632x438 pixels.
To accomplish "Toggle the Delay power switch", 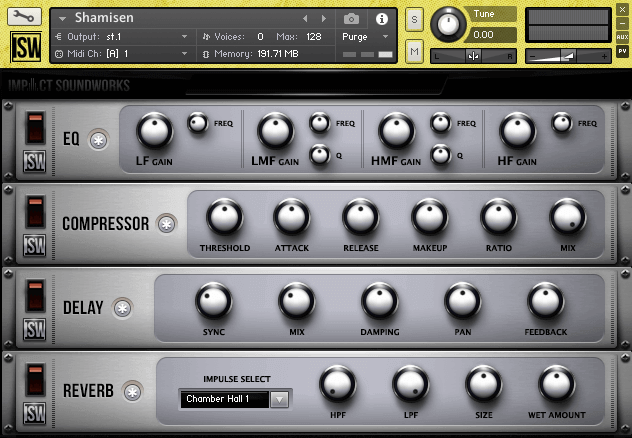I will (35, 296).
